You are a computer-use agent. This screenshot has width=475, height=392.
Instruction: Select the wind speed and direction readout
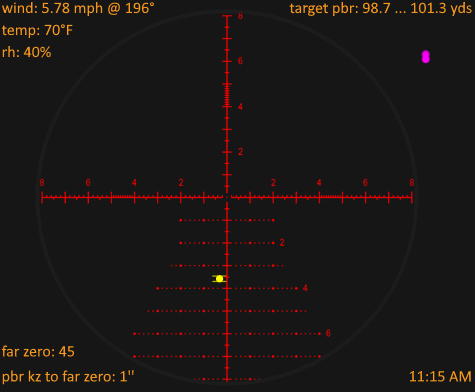pos(78,8)
